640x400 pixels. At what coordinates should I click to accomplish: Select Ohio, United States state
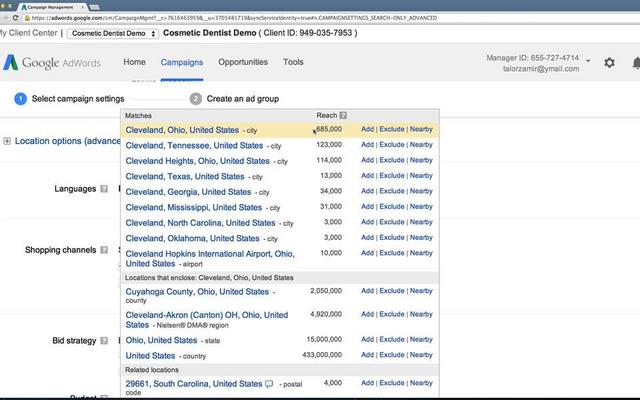161,340
